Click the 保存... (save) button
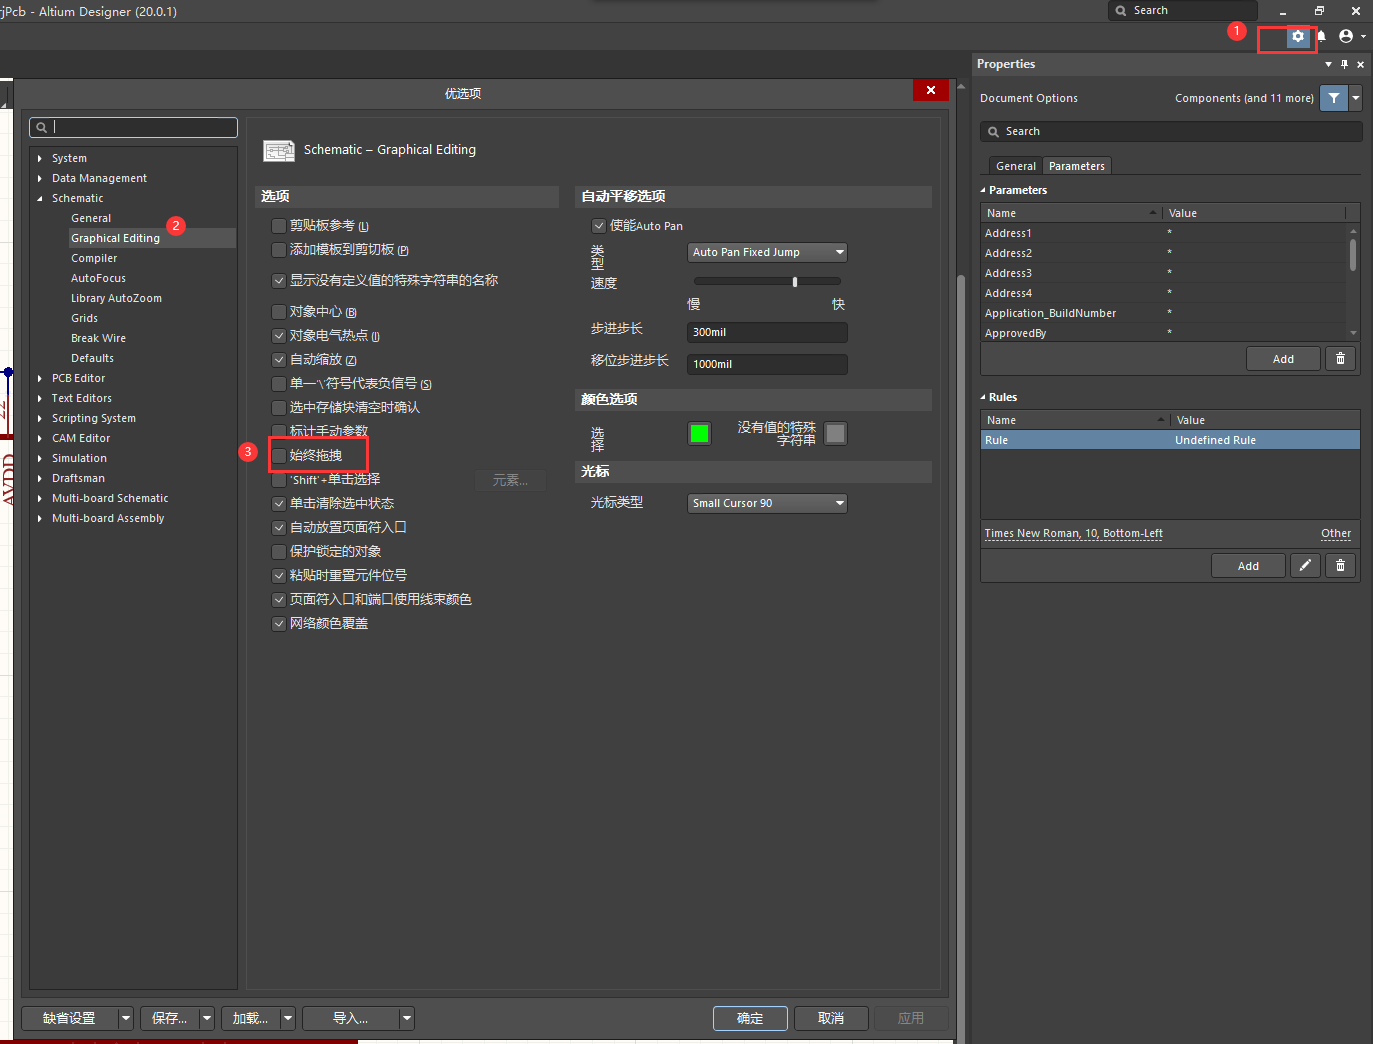This screenshot has width=1373, height=1044. coord(170,1019)
